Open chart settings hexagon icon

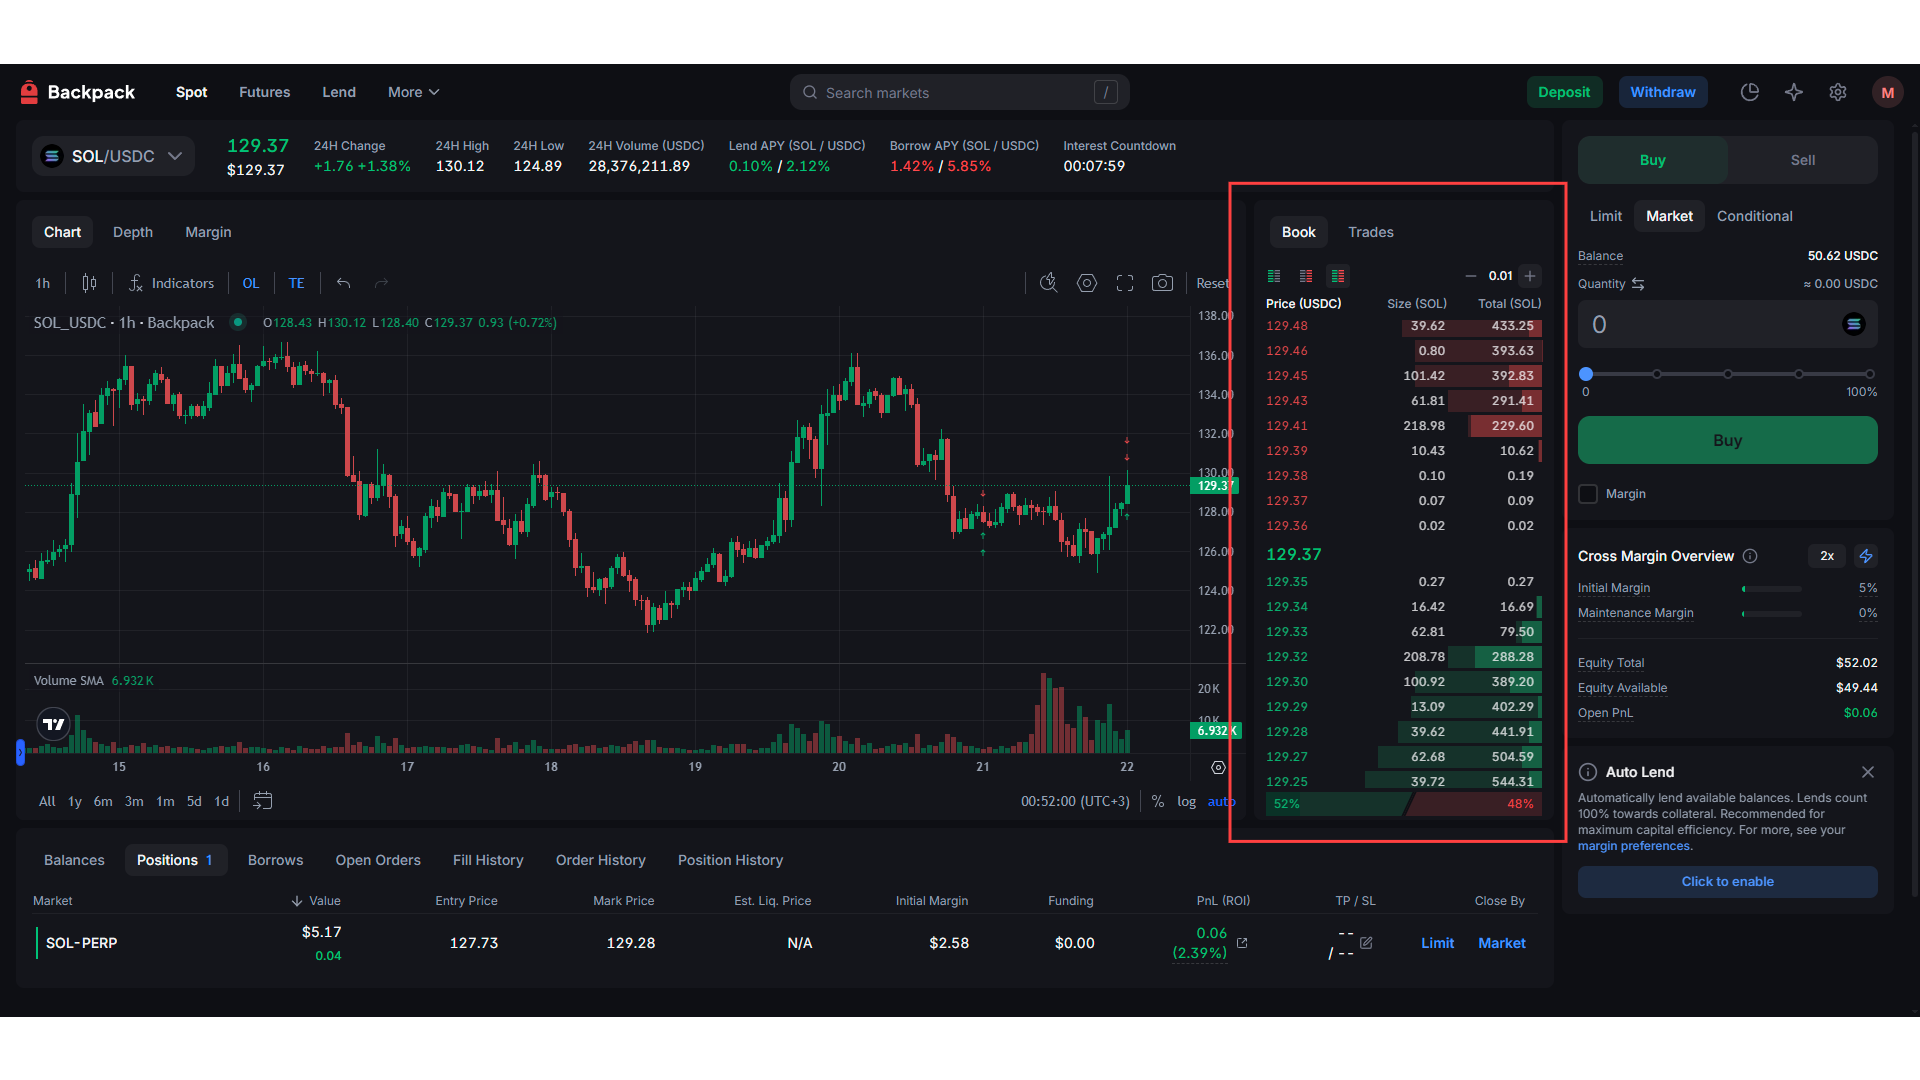pos(1087,283)
